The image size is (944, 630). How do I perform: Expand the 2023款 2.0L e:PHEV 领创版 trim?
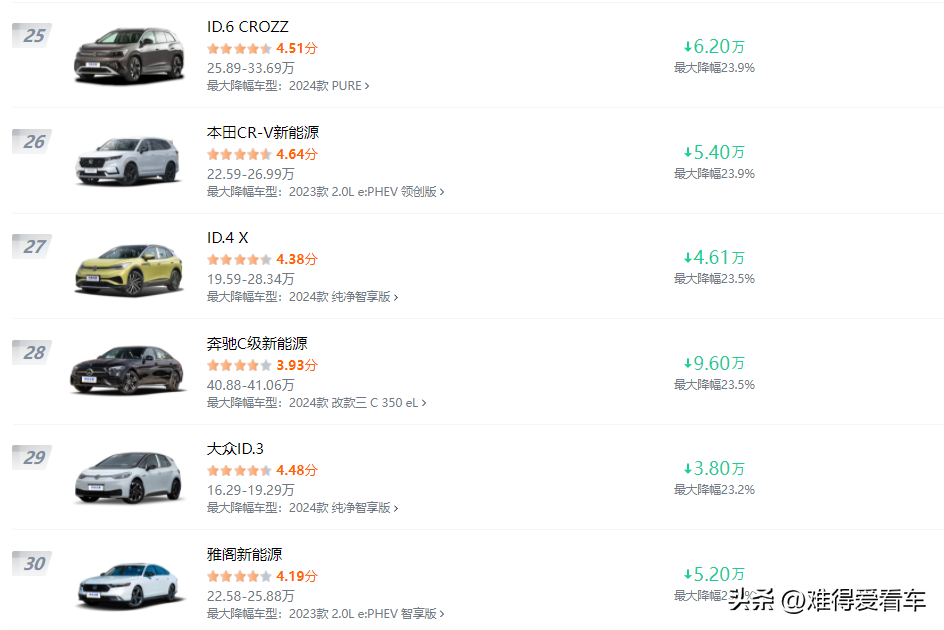tap(442, 192)
